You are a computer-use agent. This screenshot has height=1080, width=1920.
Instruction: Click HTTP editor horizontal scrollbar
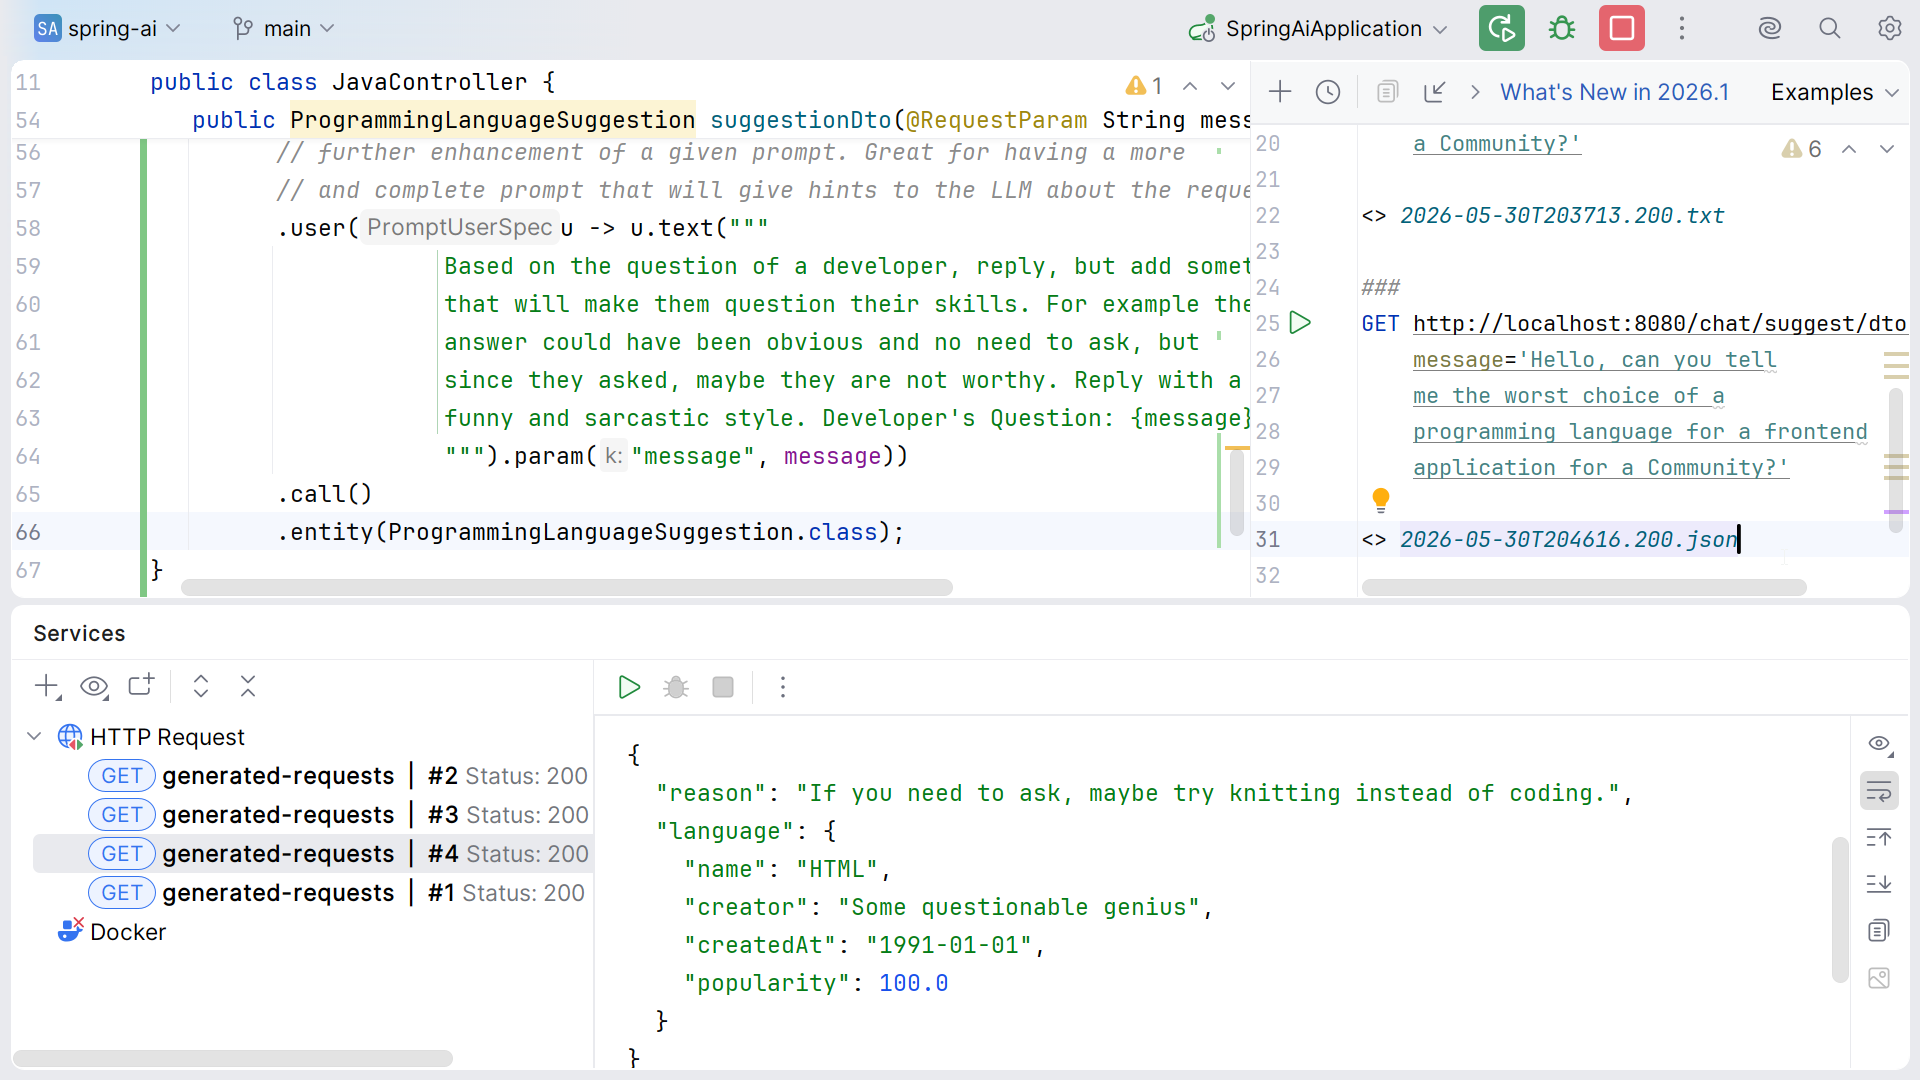click(1583, 587)
